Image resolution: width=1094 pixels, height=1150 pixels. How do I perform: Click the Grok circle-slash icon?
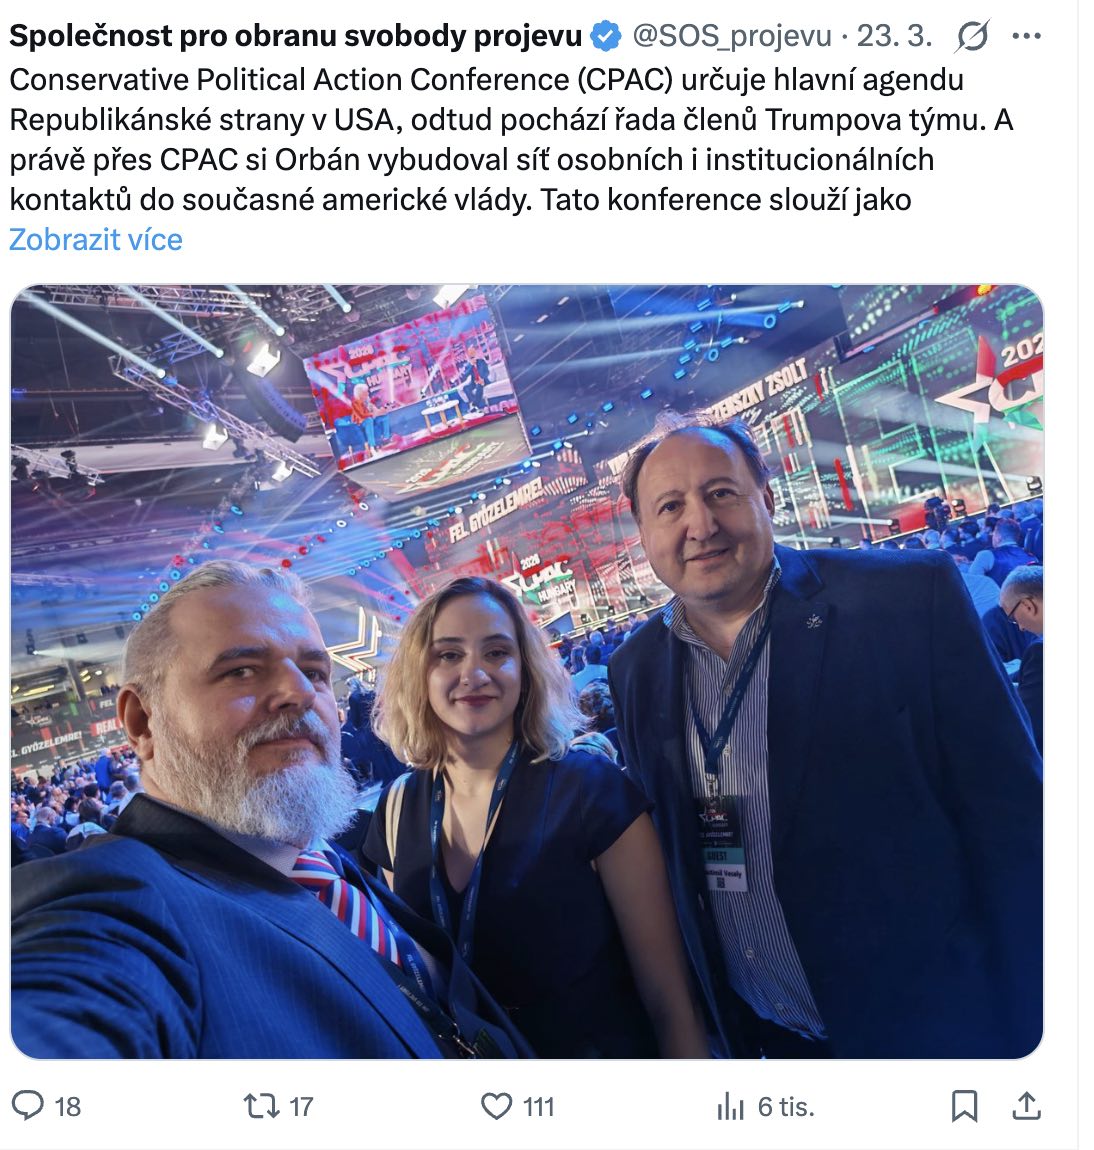[x=972, y=37]
